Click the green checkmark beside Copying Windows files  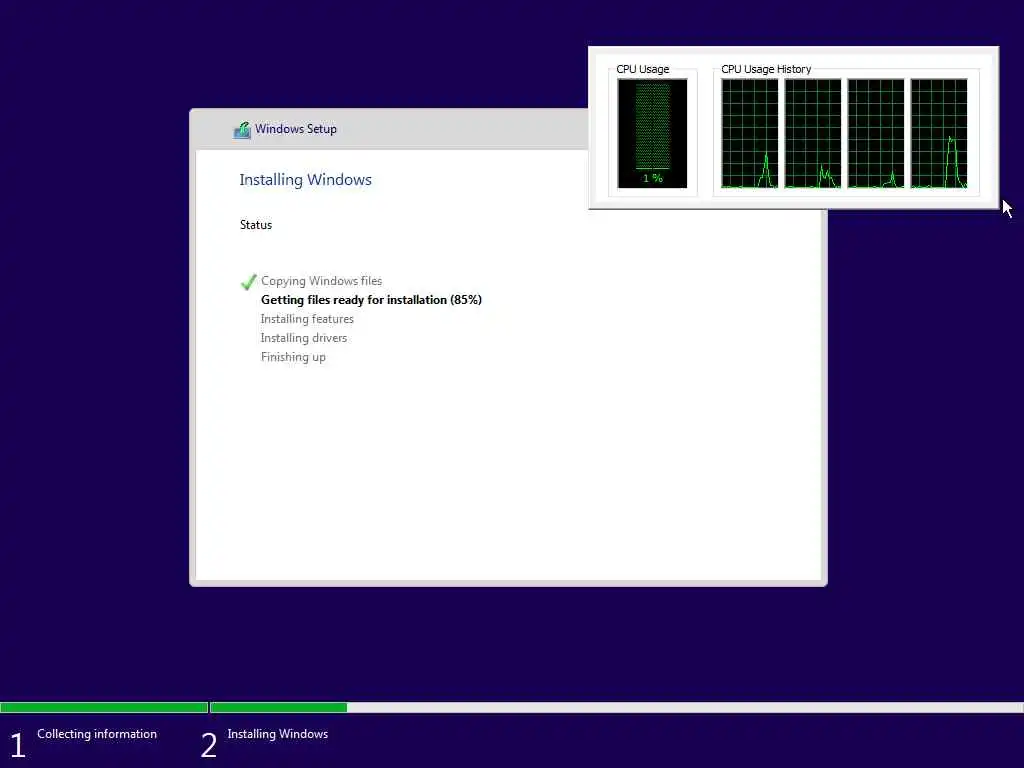(x=248, y=281)
